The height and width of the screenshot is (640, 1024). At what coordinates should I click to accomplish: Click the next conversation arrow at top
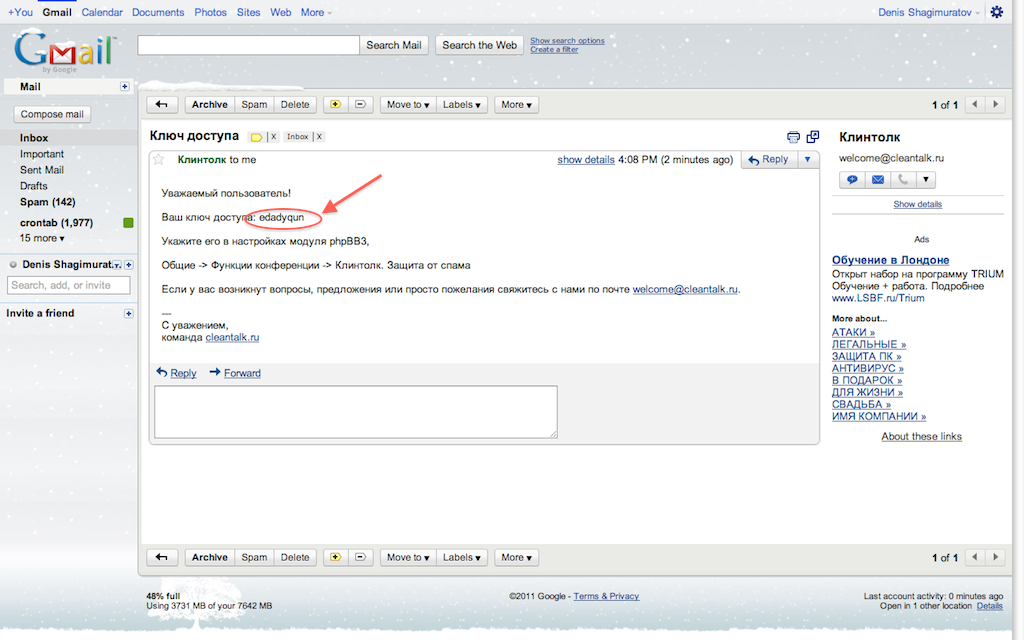(x=996, y=105)
